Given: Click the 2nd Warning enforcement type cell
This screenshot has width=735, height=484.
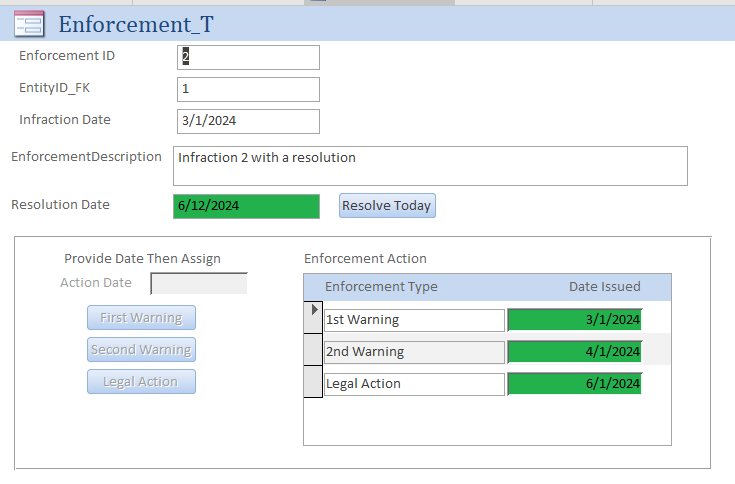Looking at the screenshot, I should click(x=414, y=352).
